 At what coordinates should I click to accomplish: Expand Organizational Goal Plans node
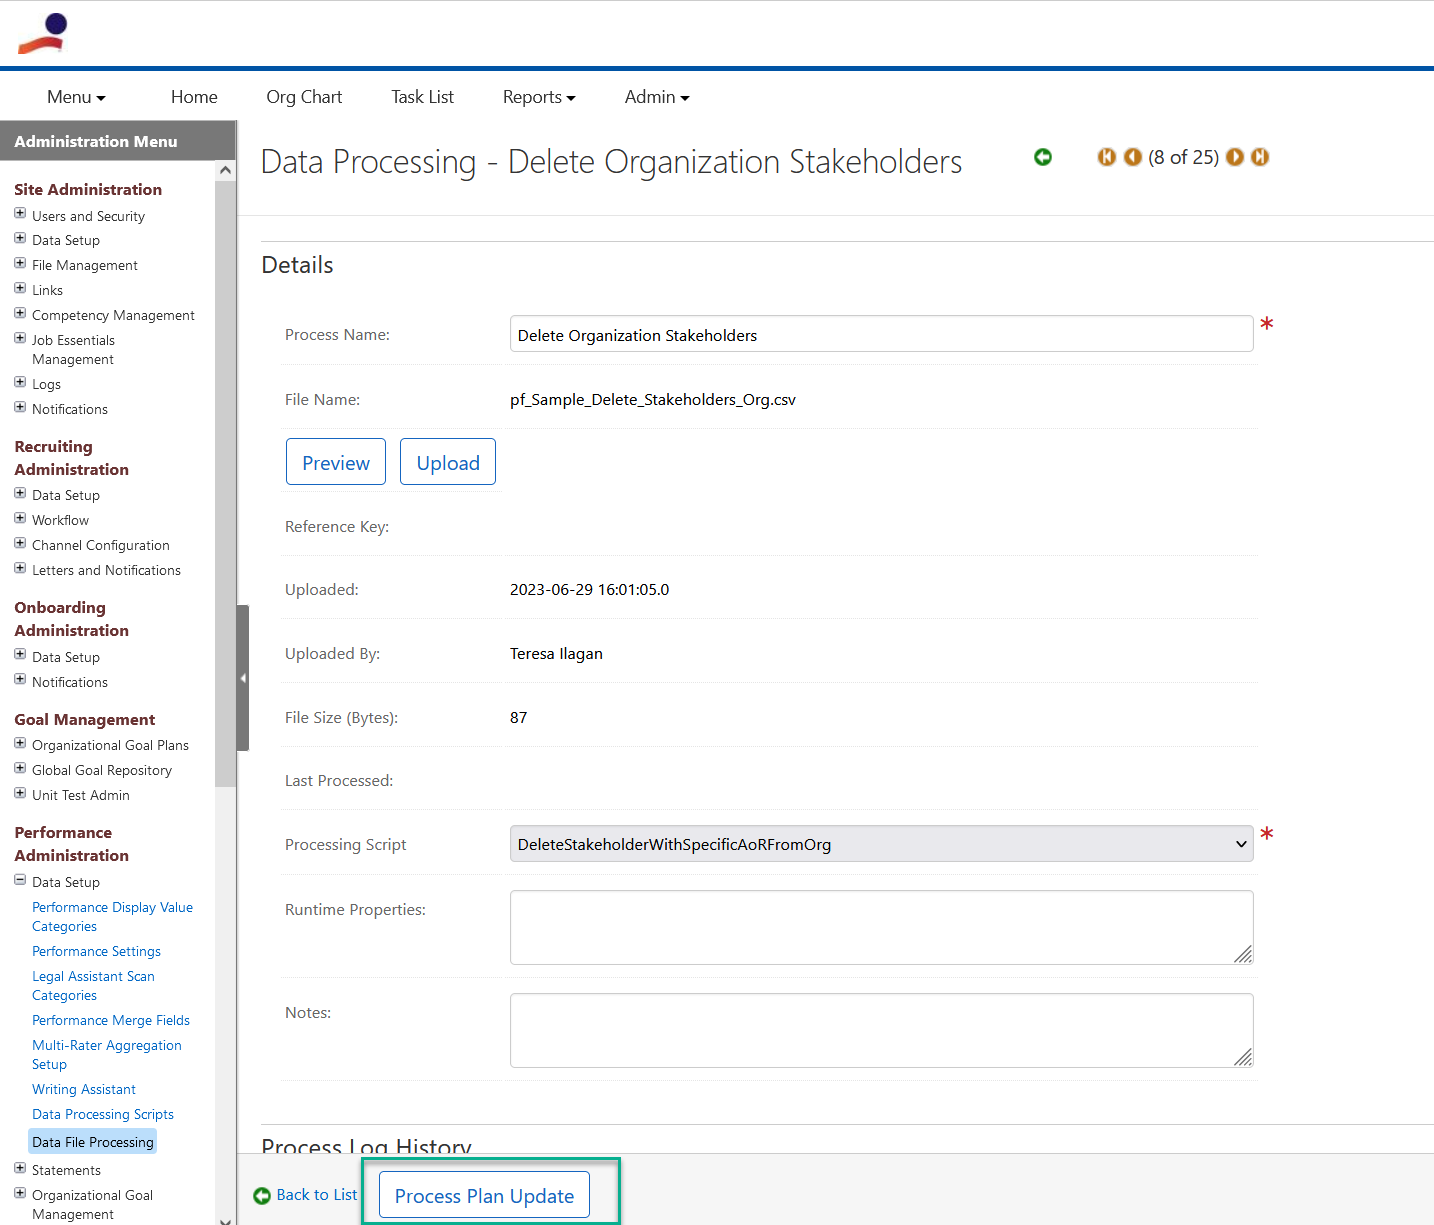pyautogui.click(x=20, y=743)
